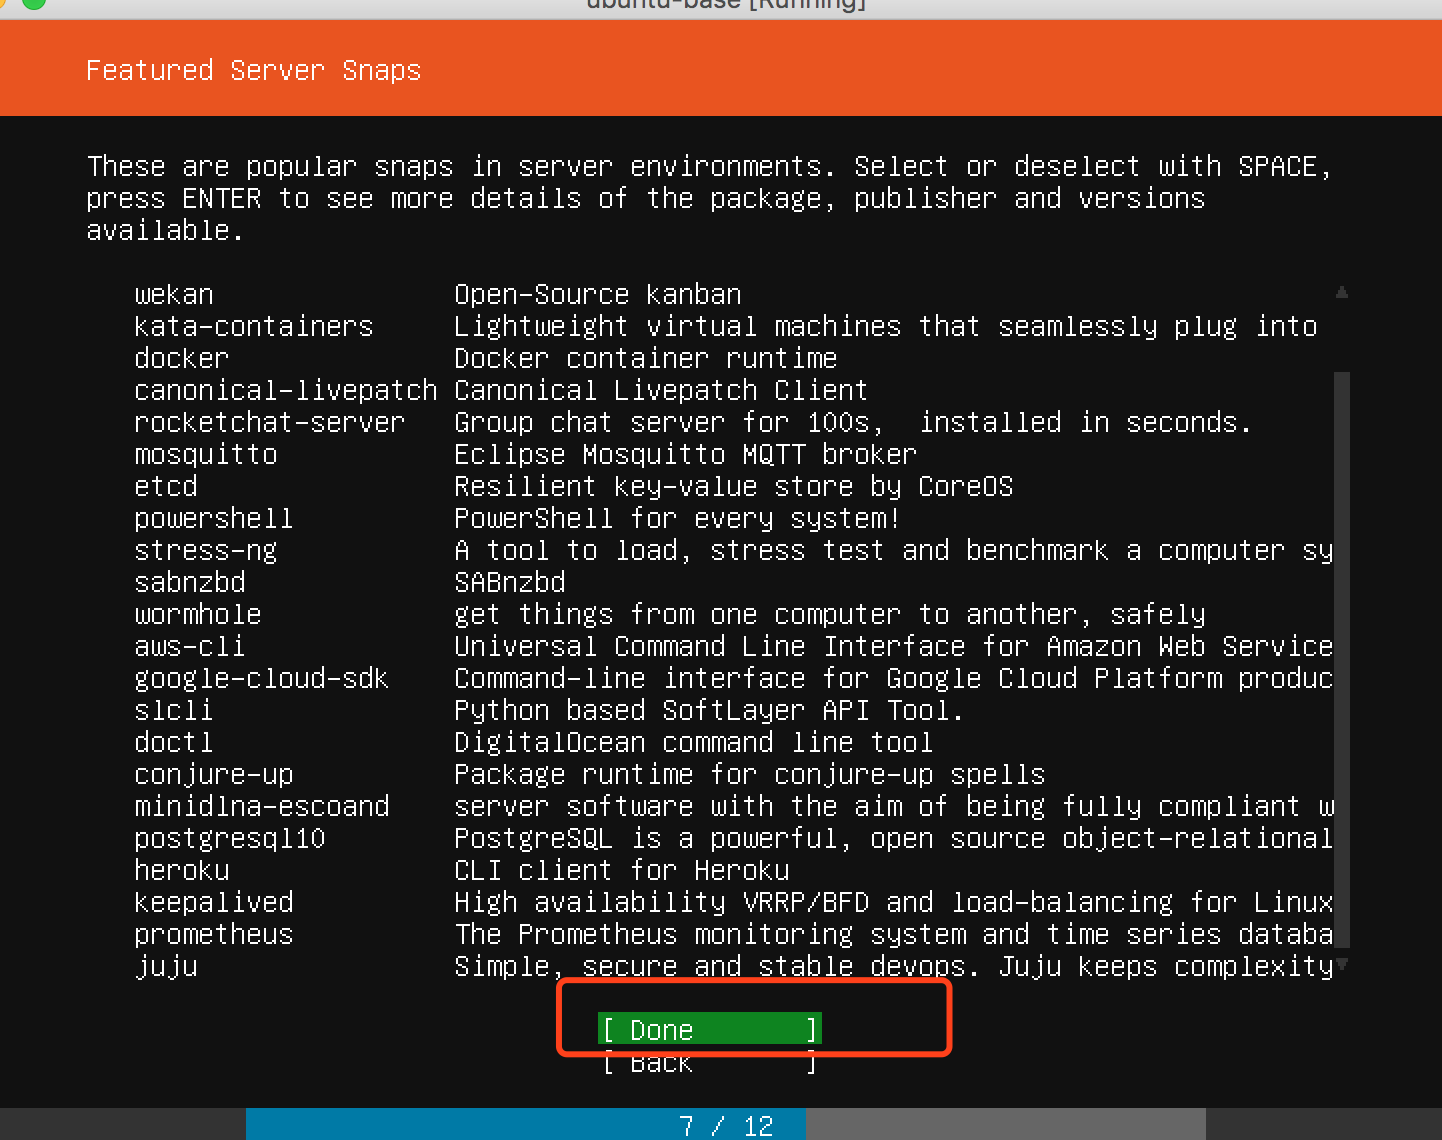This screenshot has height=1140, width=1442.
Task: Select the doctl snap entry
Action: coord(733,742)
